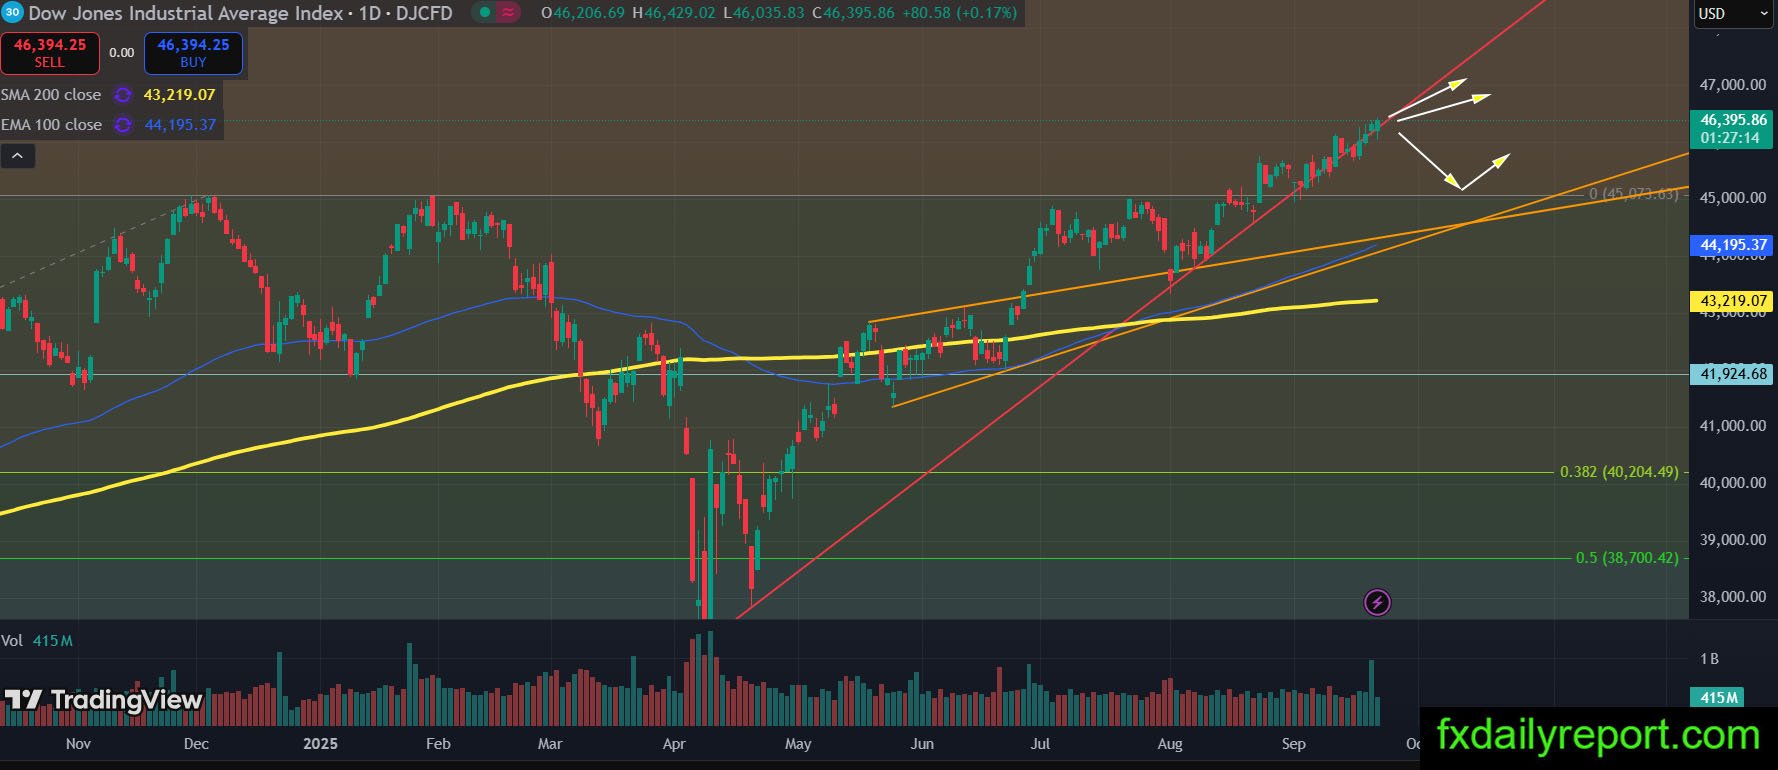Click the purple lightning bolt event icon

(x=1377, y=602)
